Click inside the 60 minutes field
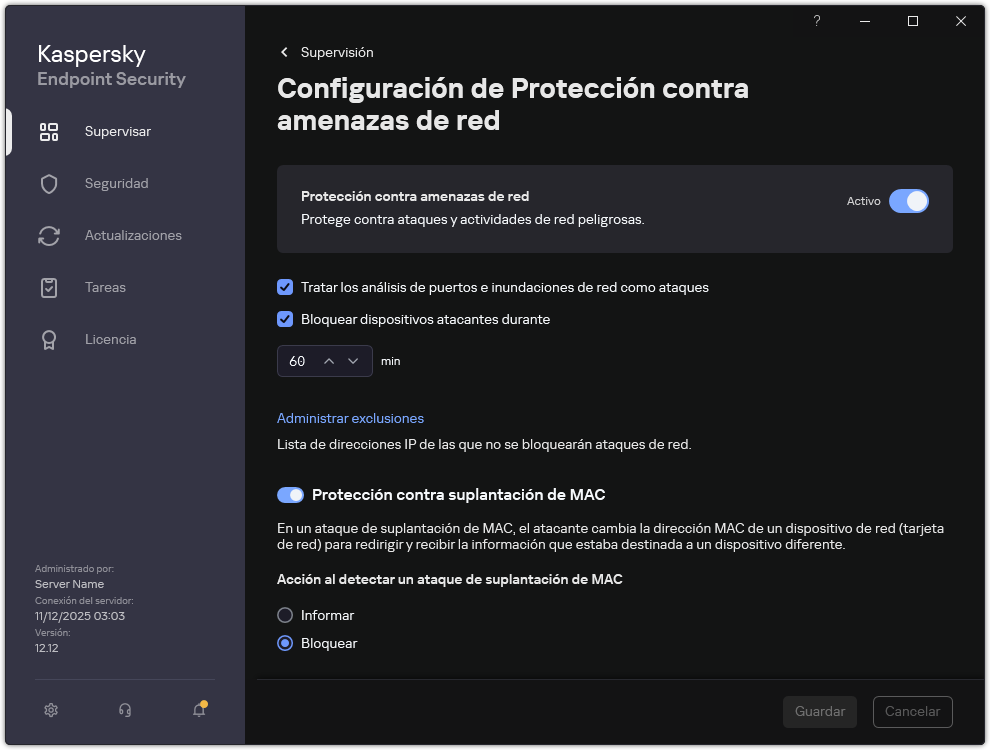The height and width of the screenshot is (750, 990). 300,361
